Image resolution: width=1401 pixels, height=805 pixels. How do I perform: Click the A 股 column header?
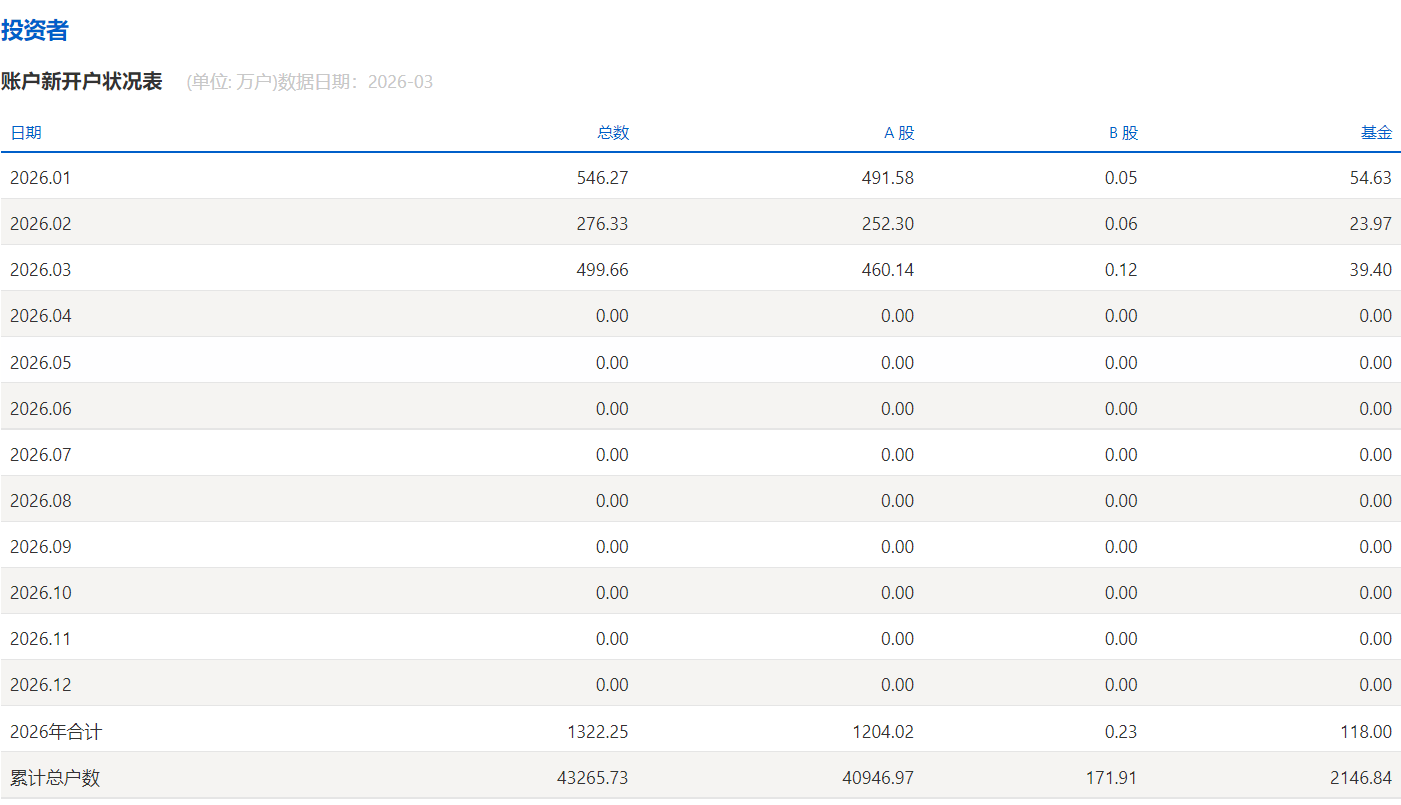click(x=898, y=133)
